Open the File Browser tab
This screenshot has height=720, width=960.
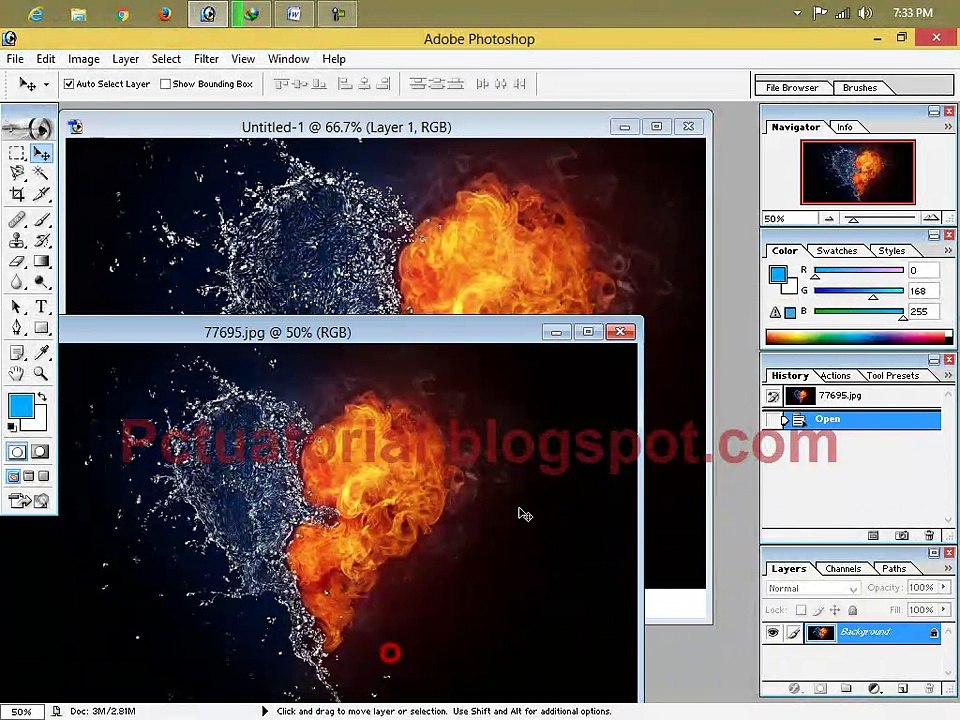pos(792,88)
